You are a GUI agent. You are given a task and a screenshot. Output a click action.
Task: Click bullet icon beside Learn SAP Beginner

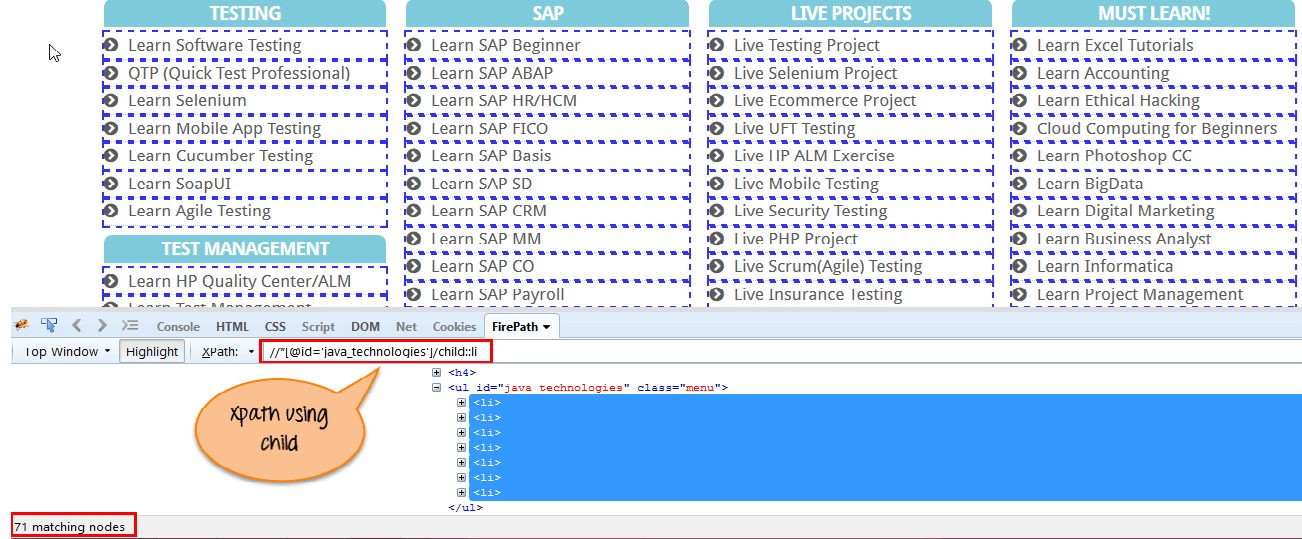[415, 45]
